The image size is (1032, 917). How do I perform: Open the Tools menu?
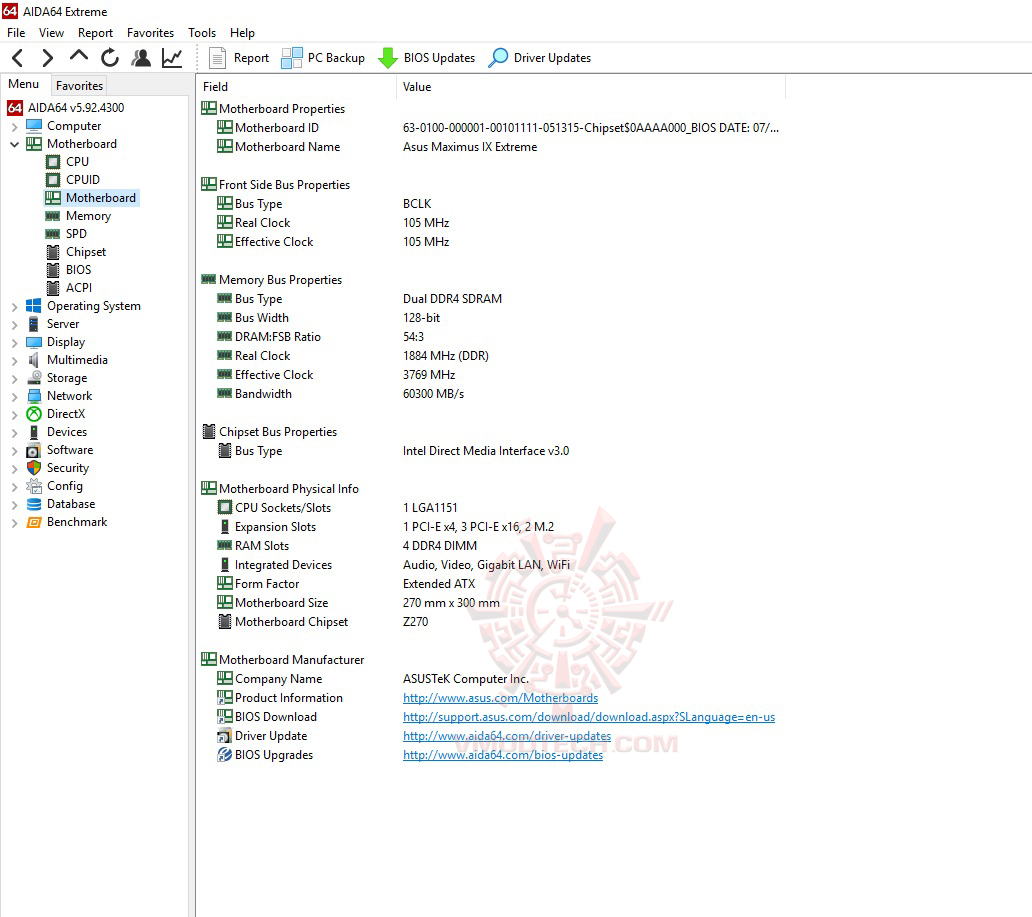pos(202,33)
